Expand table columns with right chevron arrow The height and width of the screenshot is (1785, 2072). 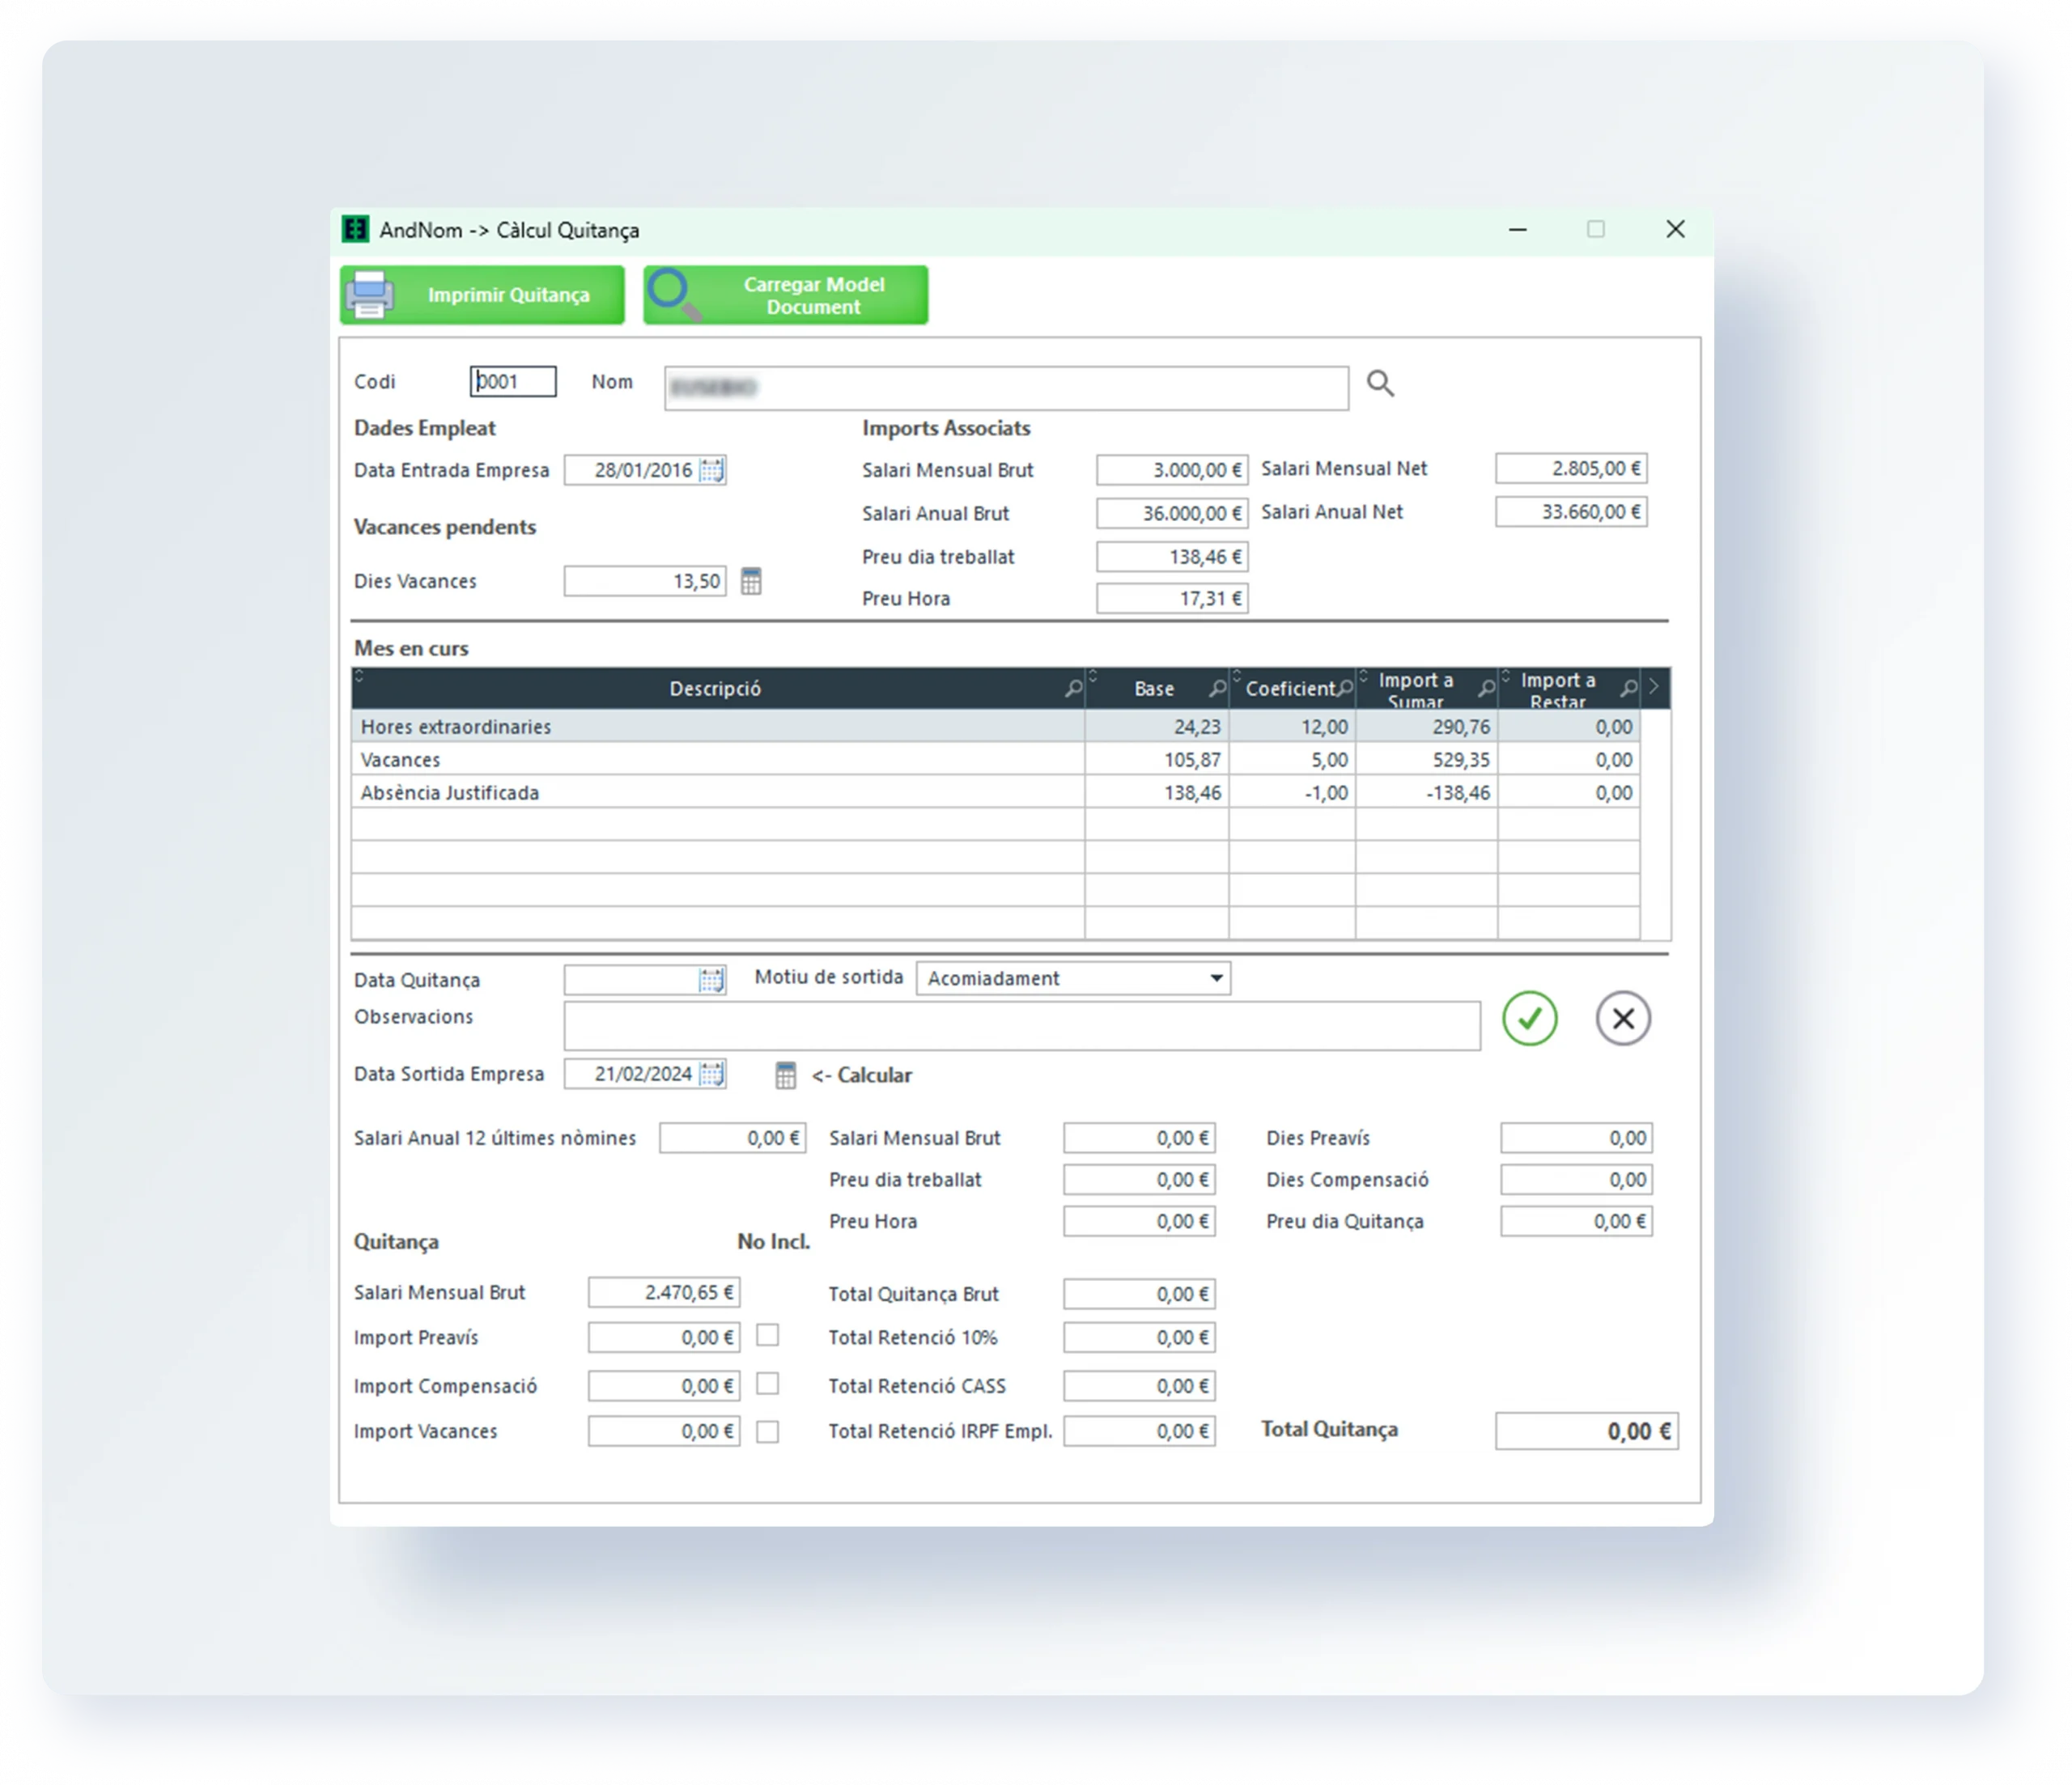[1653, 687]
